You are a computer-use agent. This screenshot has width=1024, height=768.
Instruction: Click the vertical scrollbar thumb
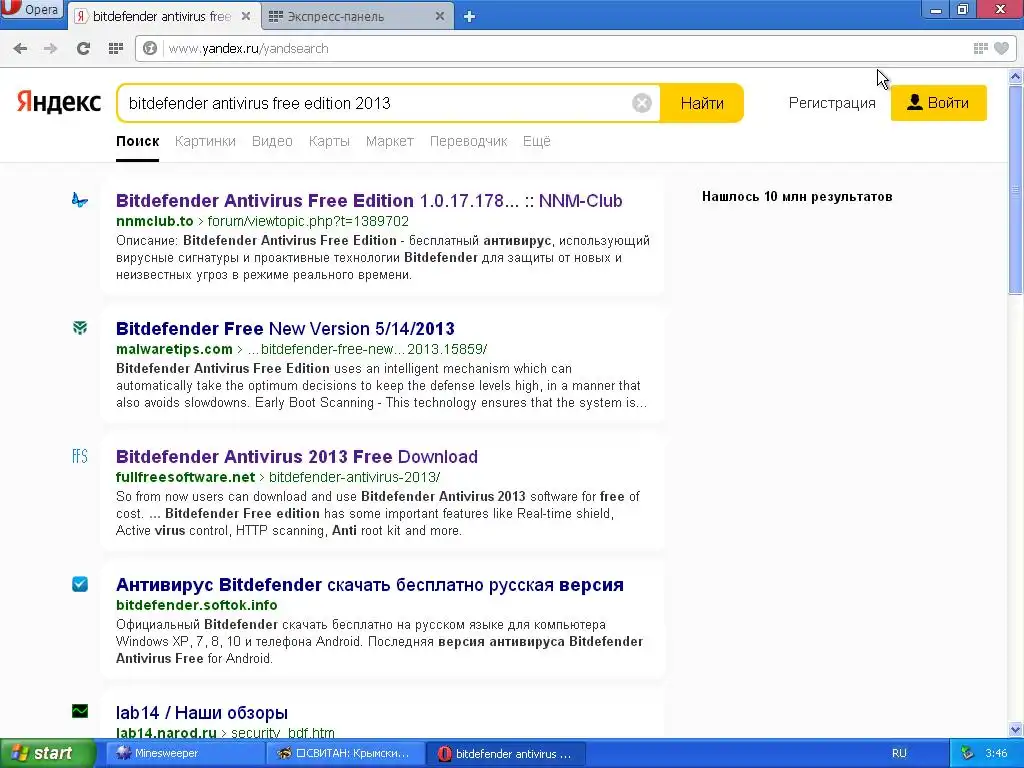1016,189
